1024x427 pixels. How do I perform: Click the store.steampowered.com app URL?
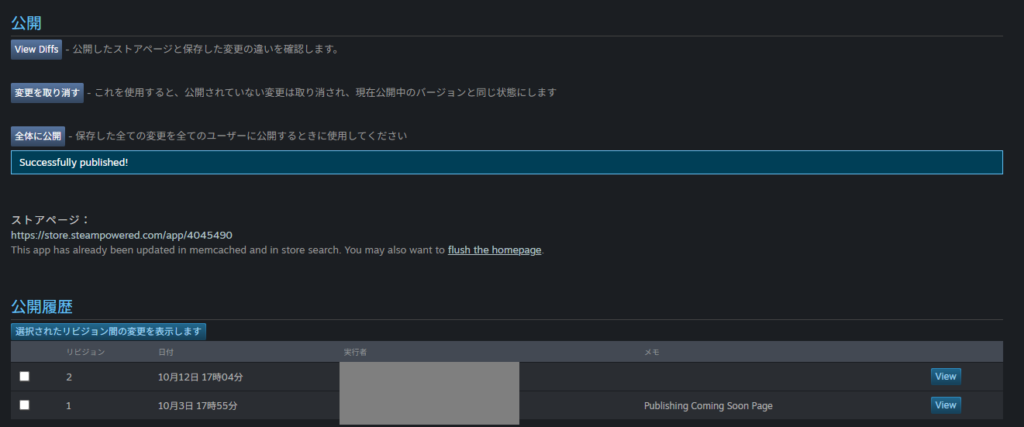point(122,235)
